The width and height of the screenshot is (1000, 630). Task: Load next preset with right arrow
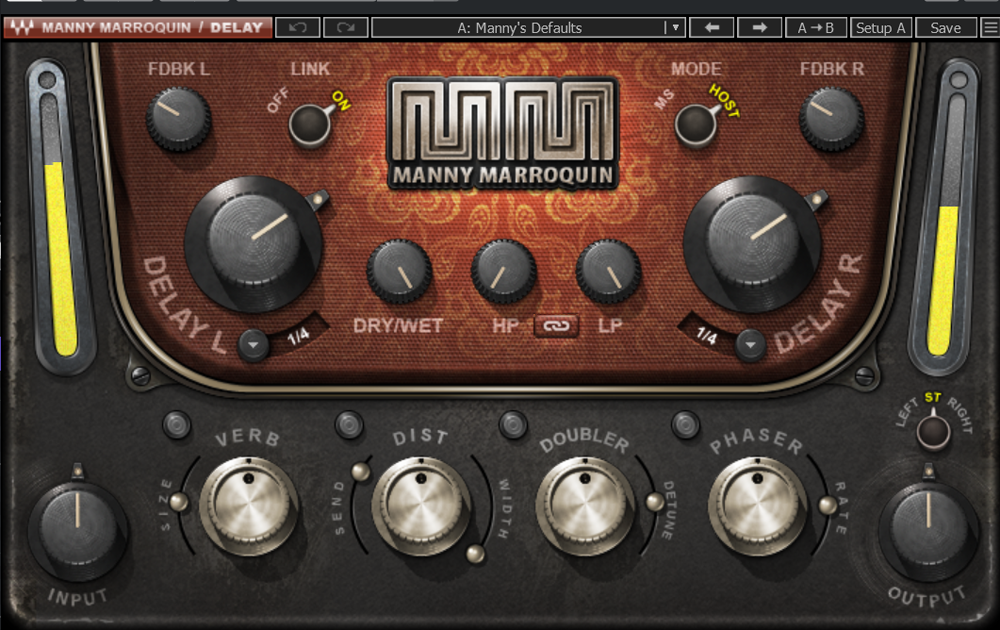point(759,27)
